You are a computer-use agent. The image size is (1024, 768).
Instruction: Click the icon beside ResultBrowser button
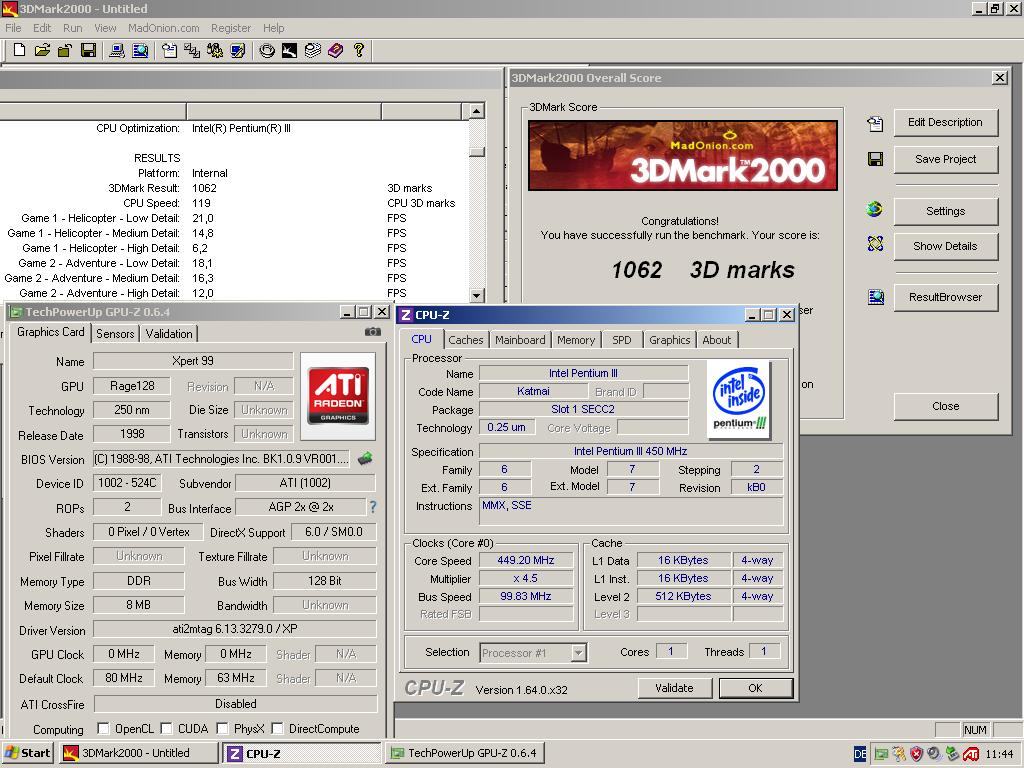coord(875,297)
